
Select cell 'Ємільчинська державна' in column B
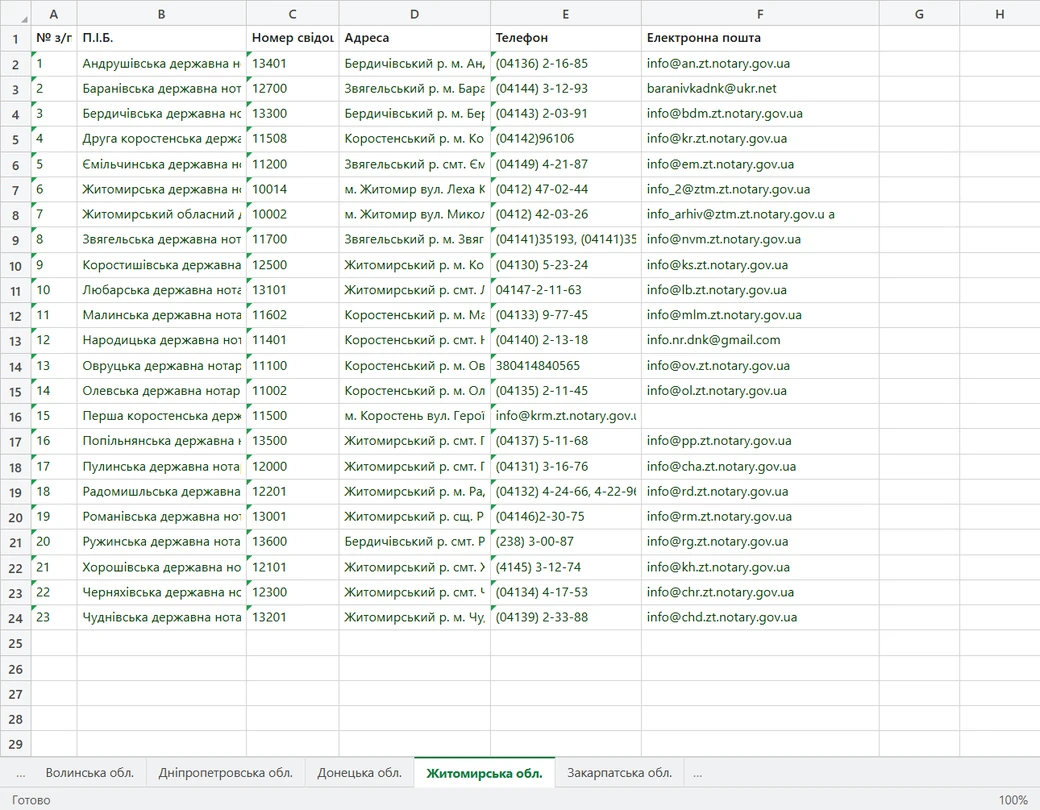tap(161, 164)
